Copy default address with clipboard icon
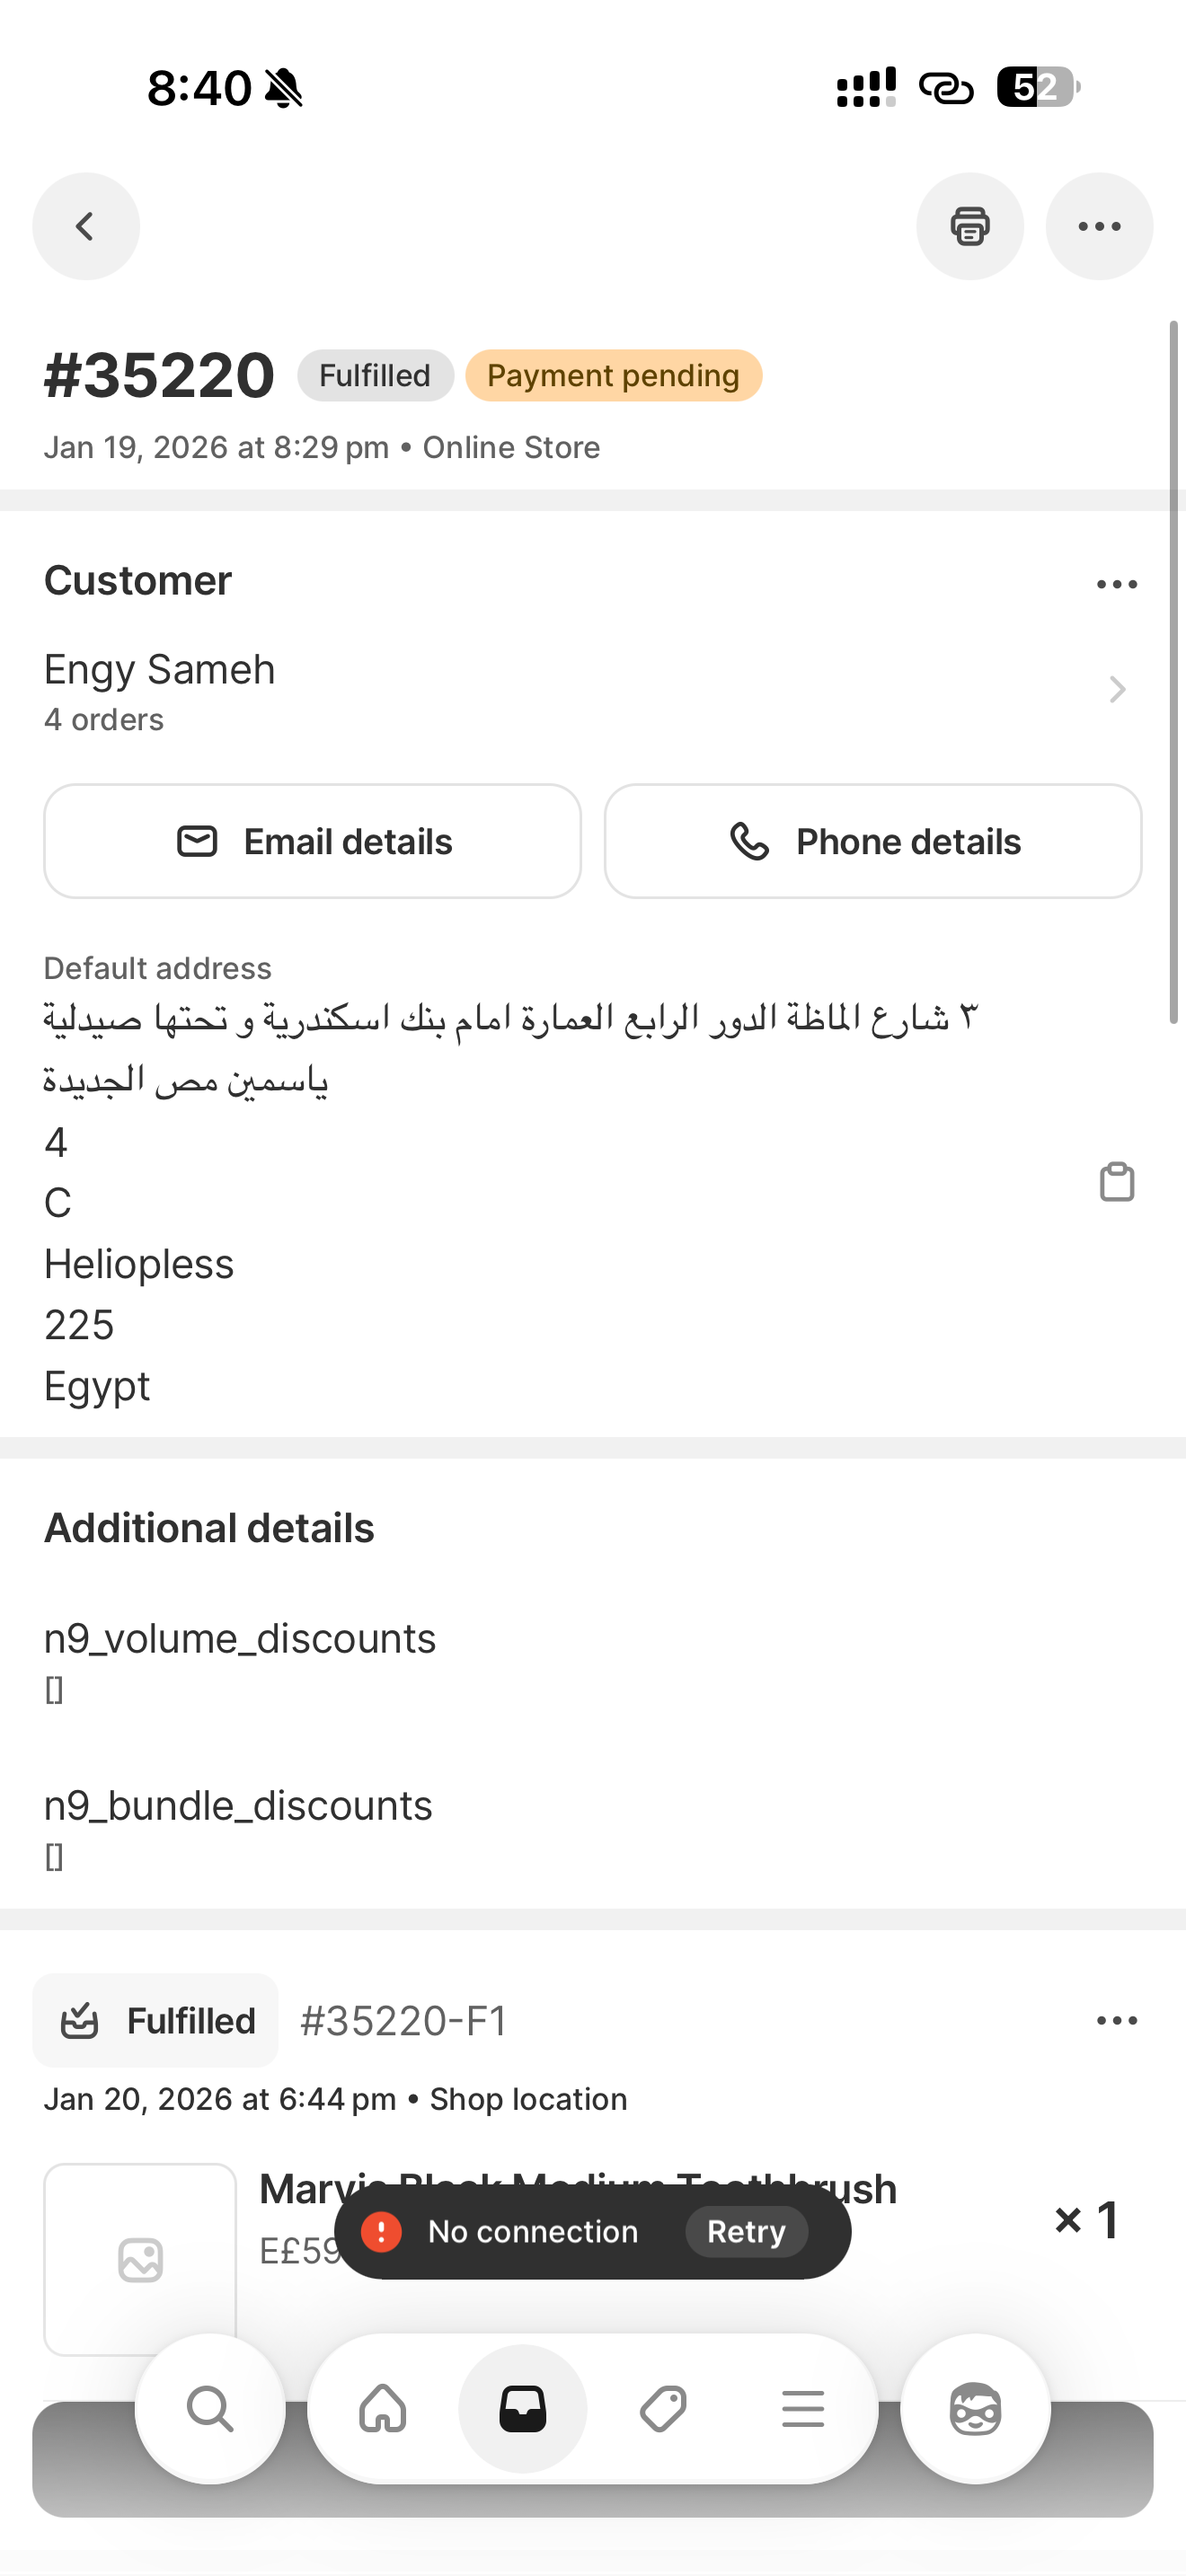 (1116, 1182)
